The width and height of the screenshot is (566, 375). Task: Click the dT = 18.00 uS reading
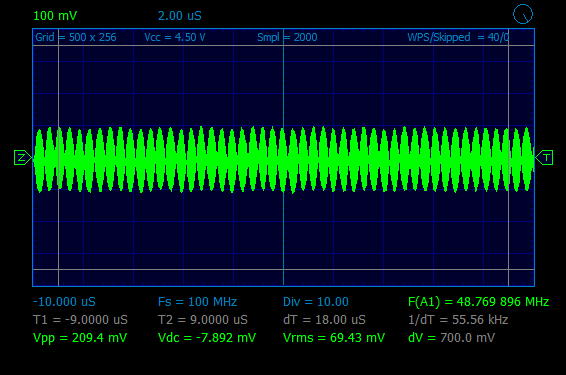(324, 320)
